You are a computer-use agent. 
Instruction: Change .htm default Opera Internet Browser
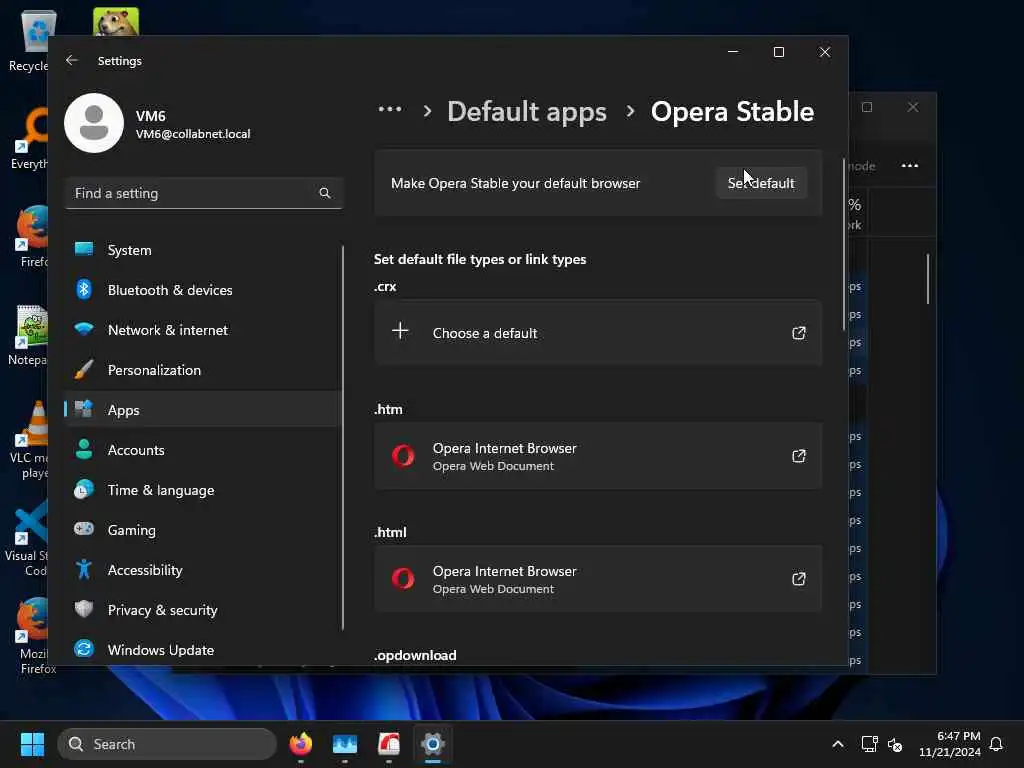tap(598, 456)
